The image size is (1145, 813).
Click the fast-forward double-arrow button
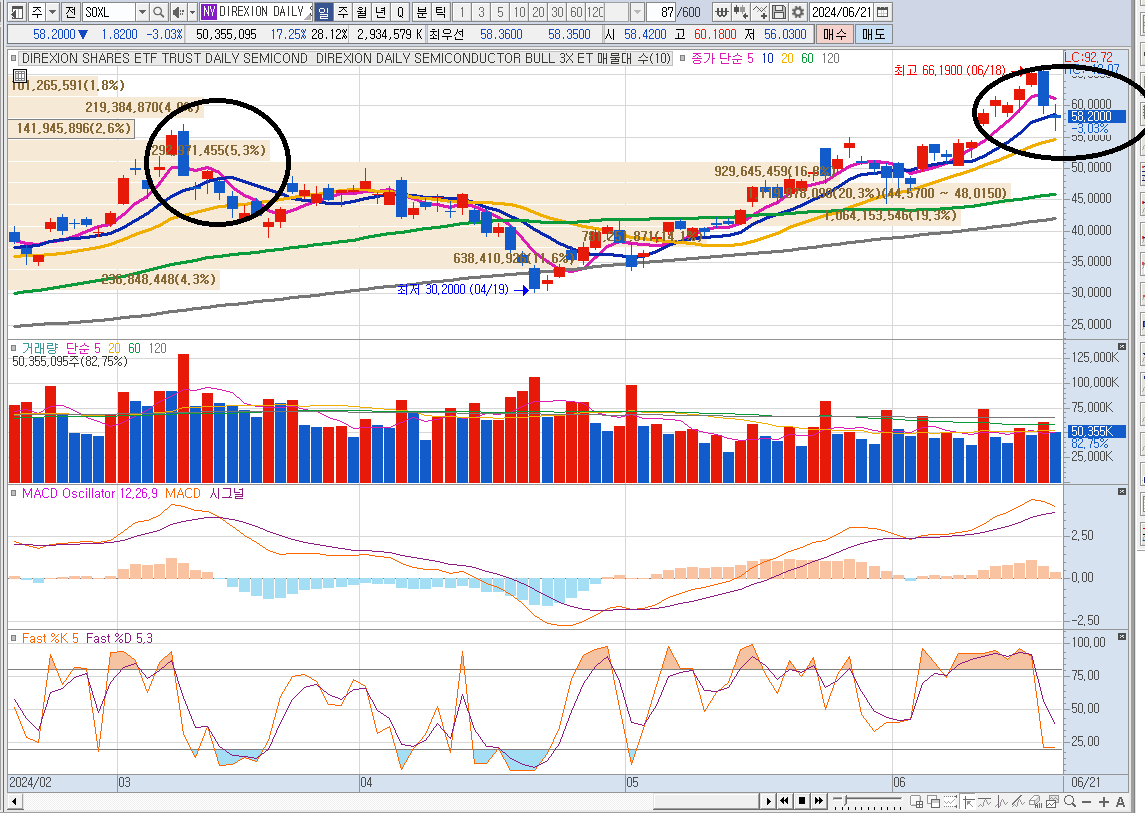click(x=819, y=801)
